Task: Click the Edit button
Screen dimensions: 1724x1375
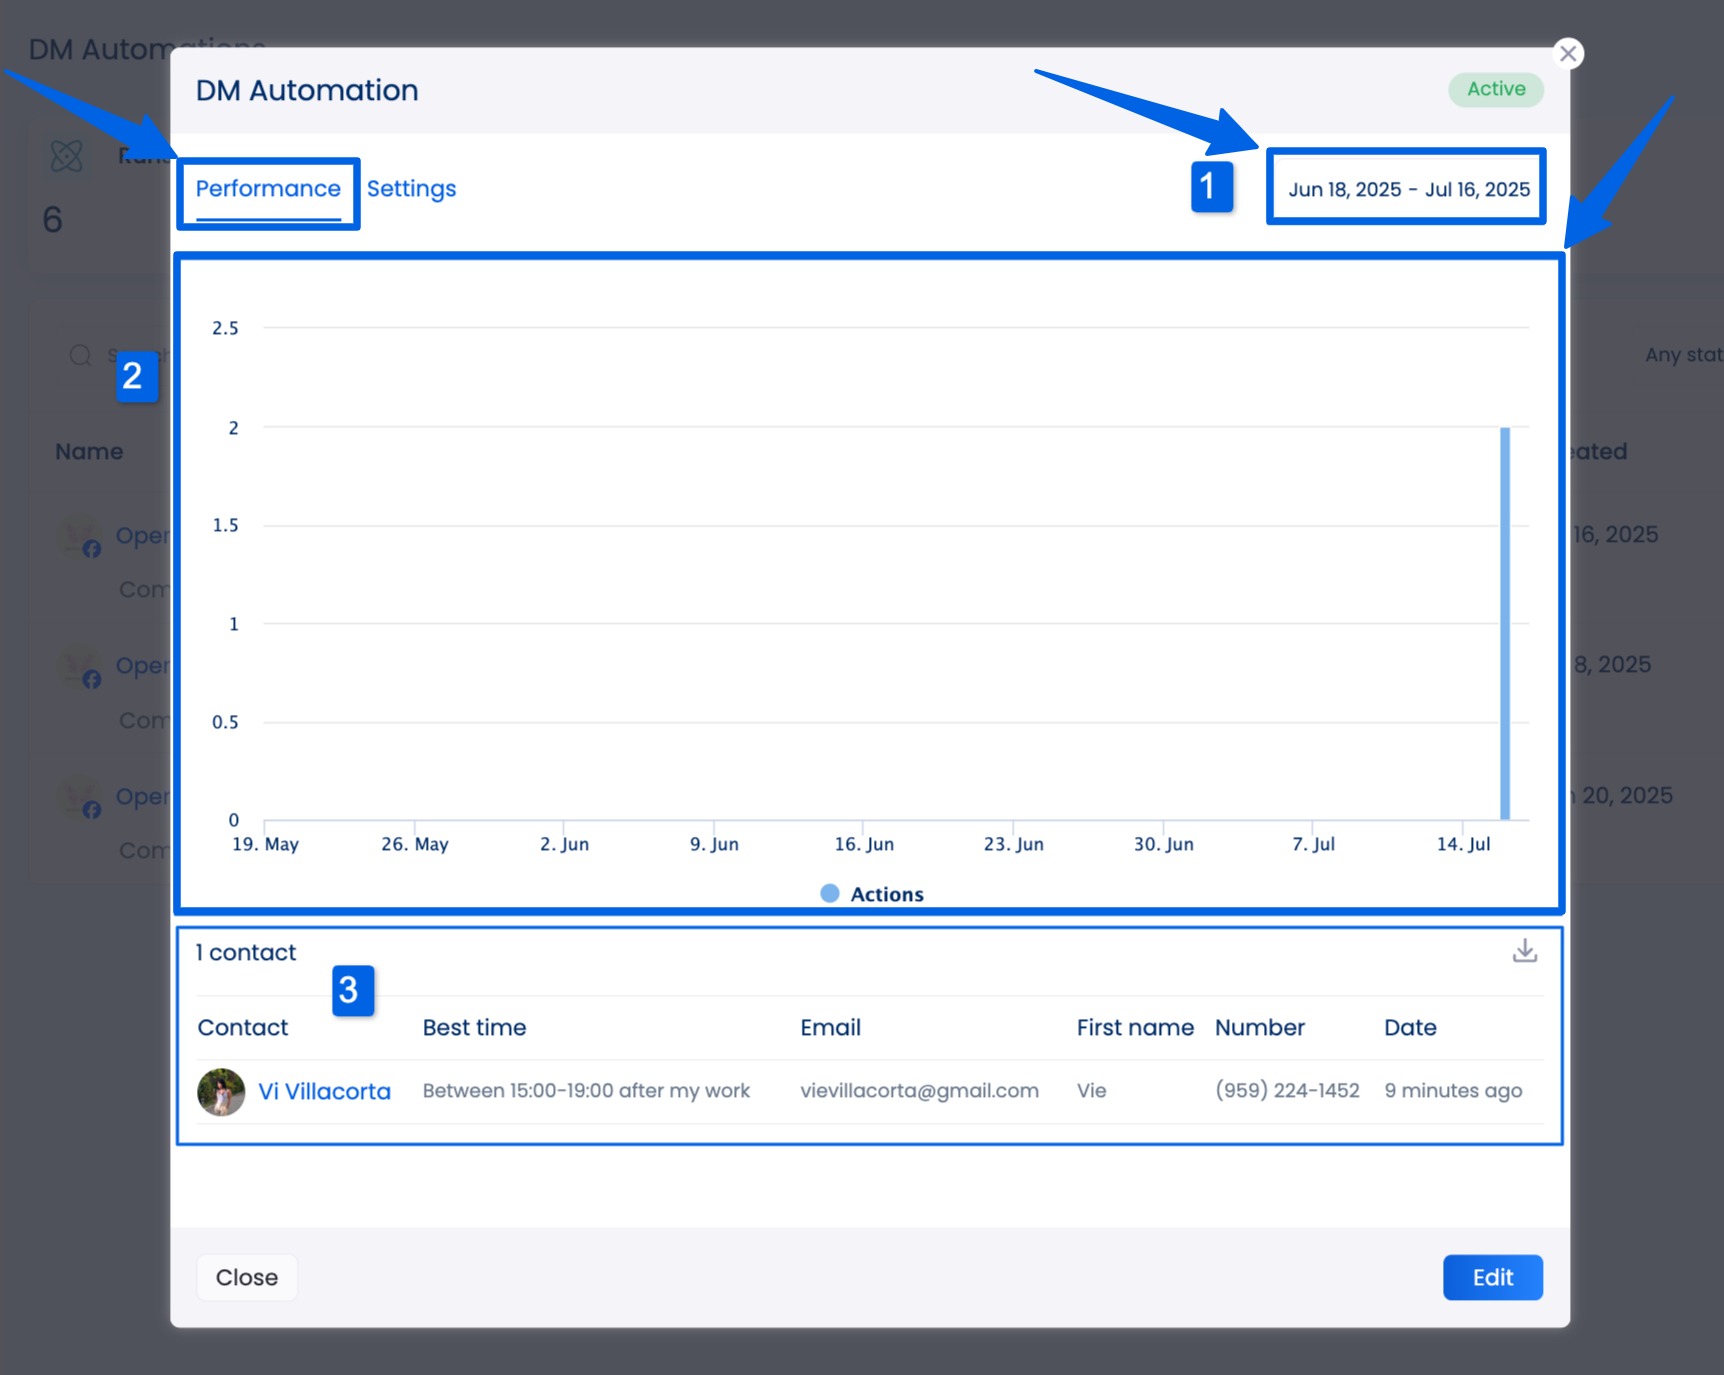Action: [1492, 1277]
